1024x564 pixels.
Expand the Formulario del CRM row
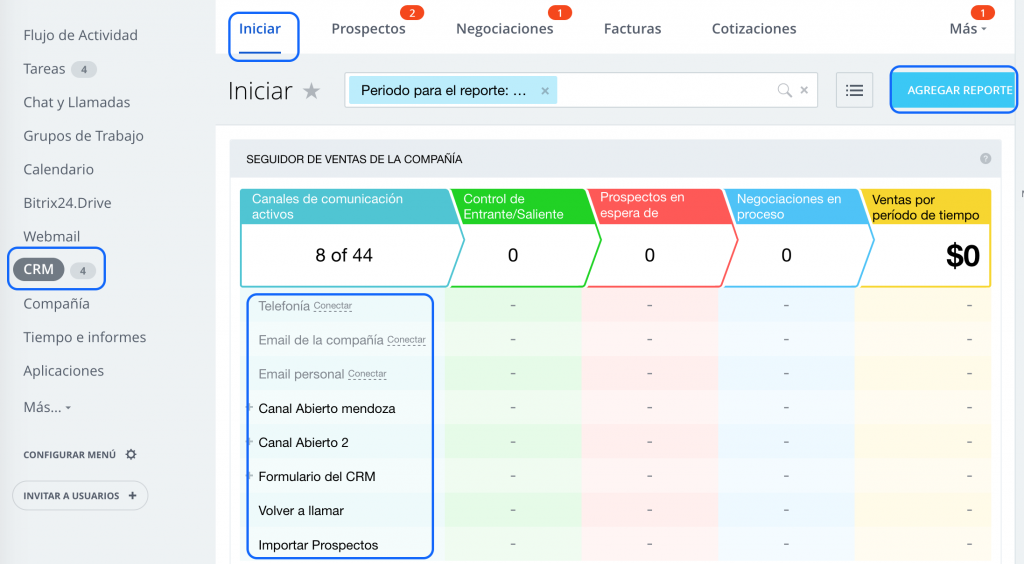click(248, 475)
